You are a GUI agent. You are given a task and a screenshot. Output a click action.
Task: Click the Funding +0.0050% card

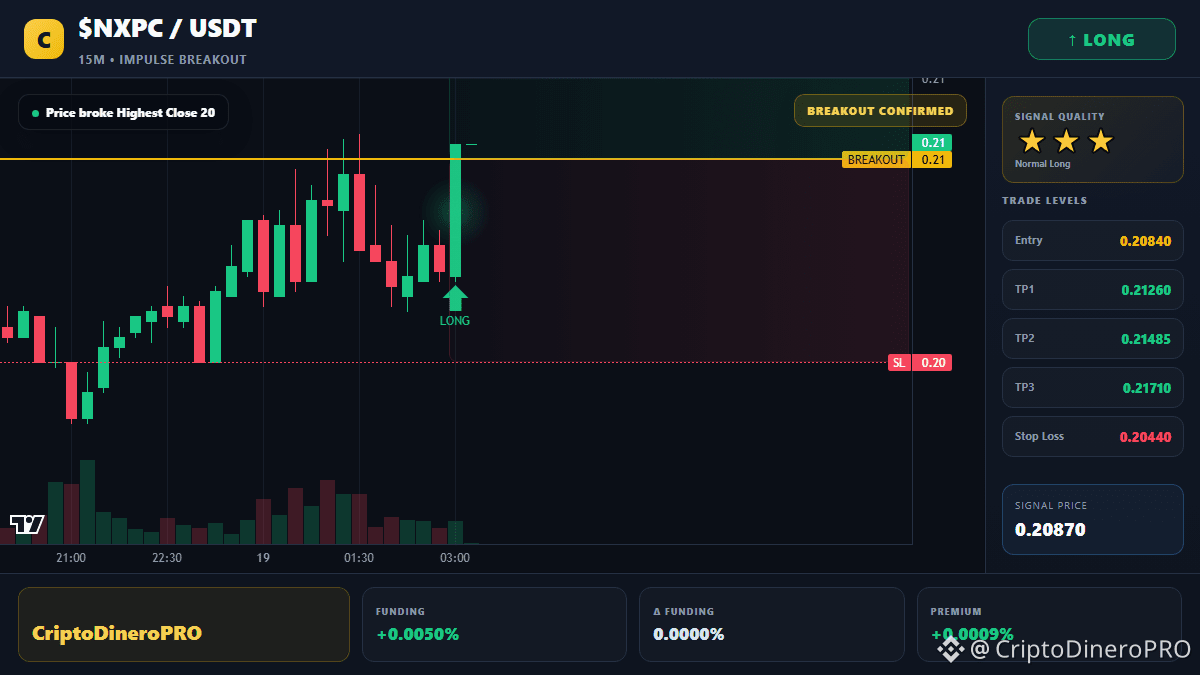coord(494,624)
